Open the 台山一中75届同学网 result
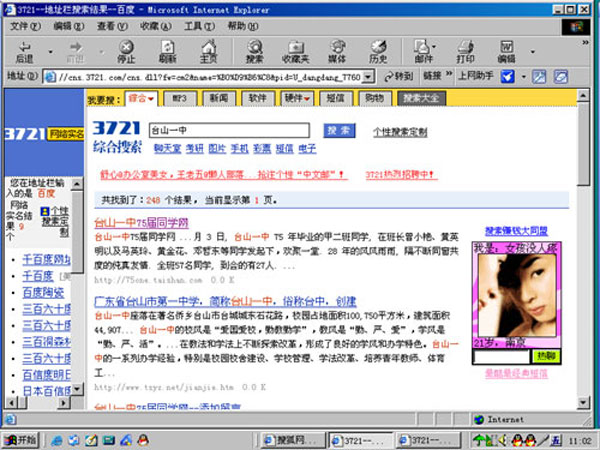This screenshot has width=600, height=450. pos(141,223)
